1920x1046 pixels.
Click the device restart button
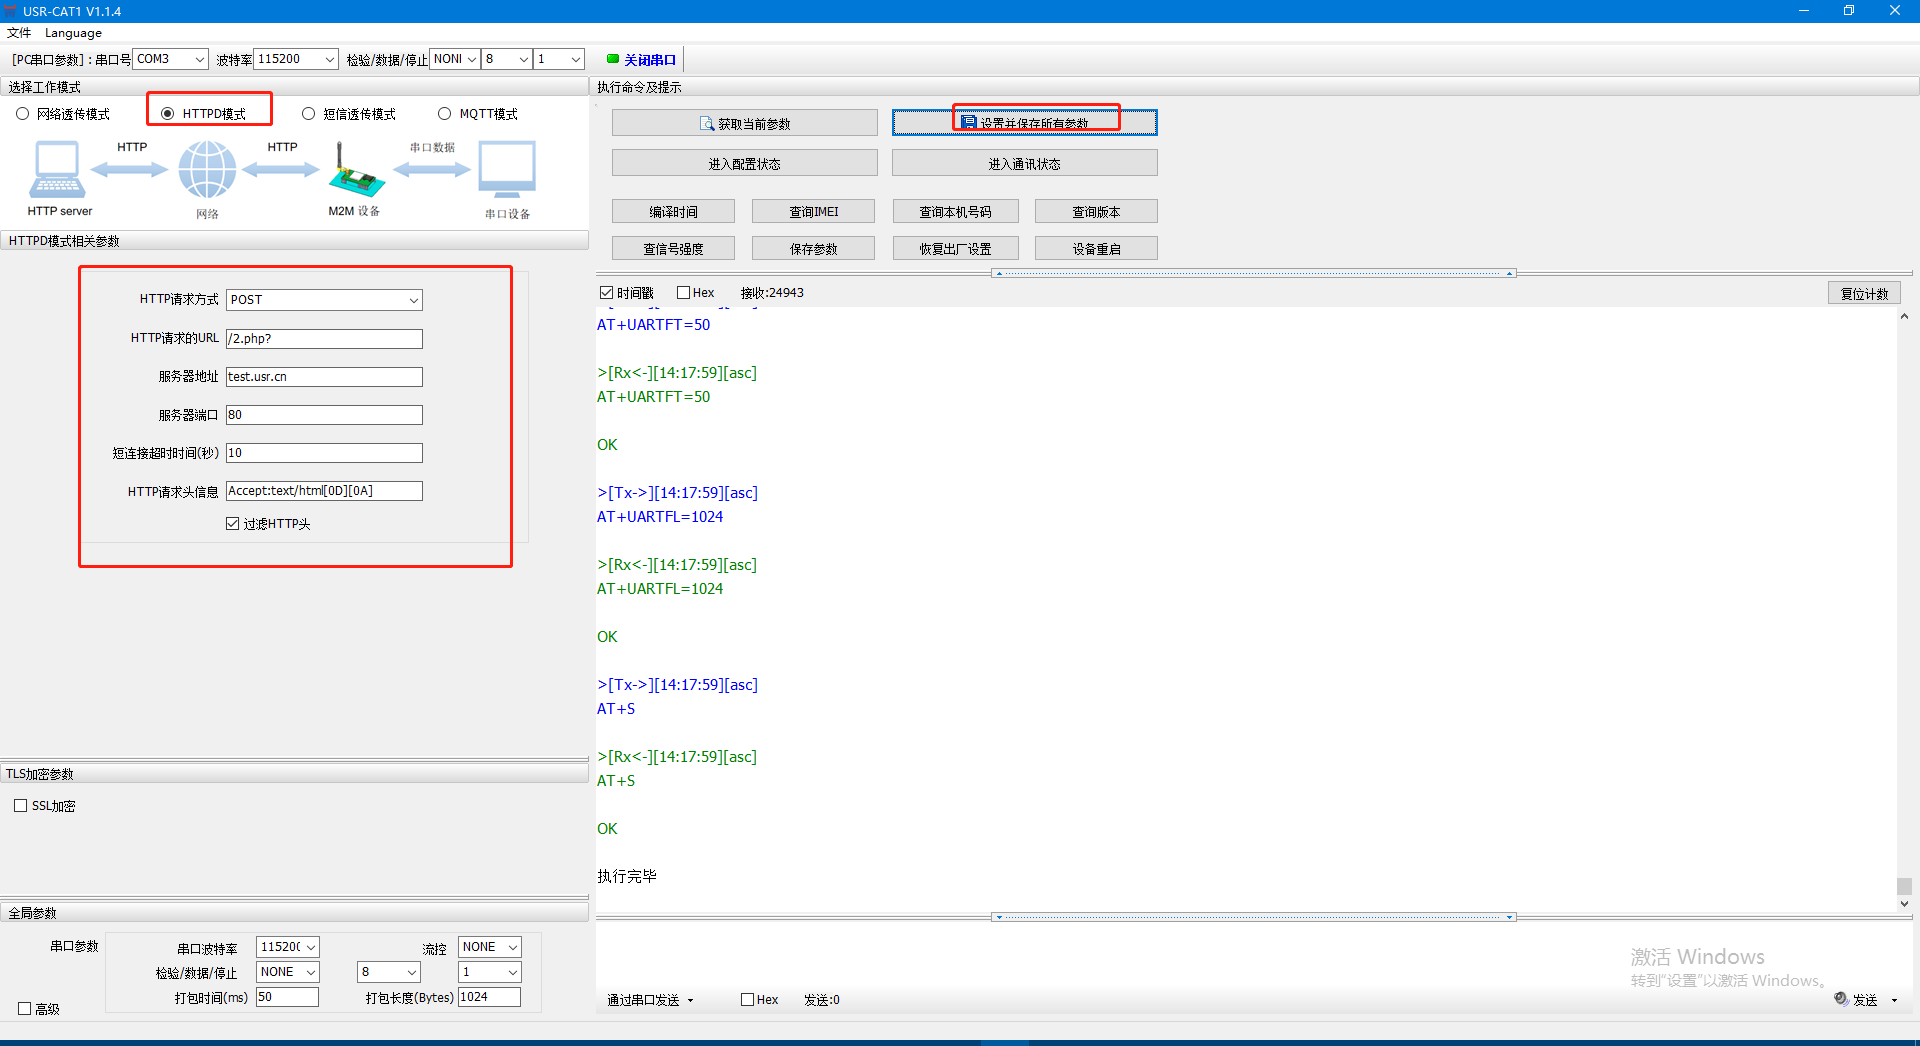coord(1096,249)
